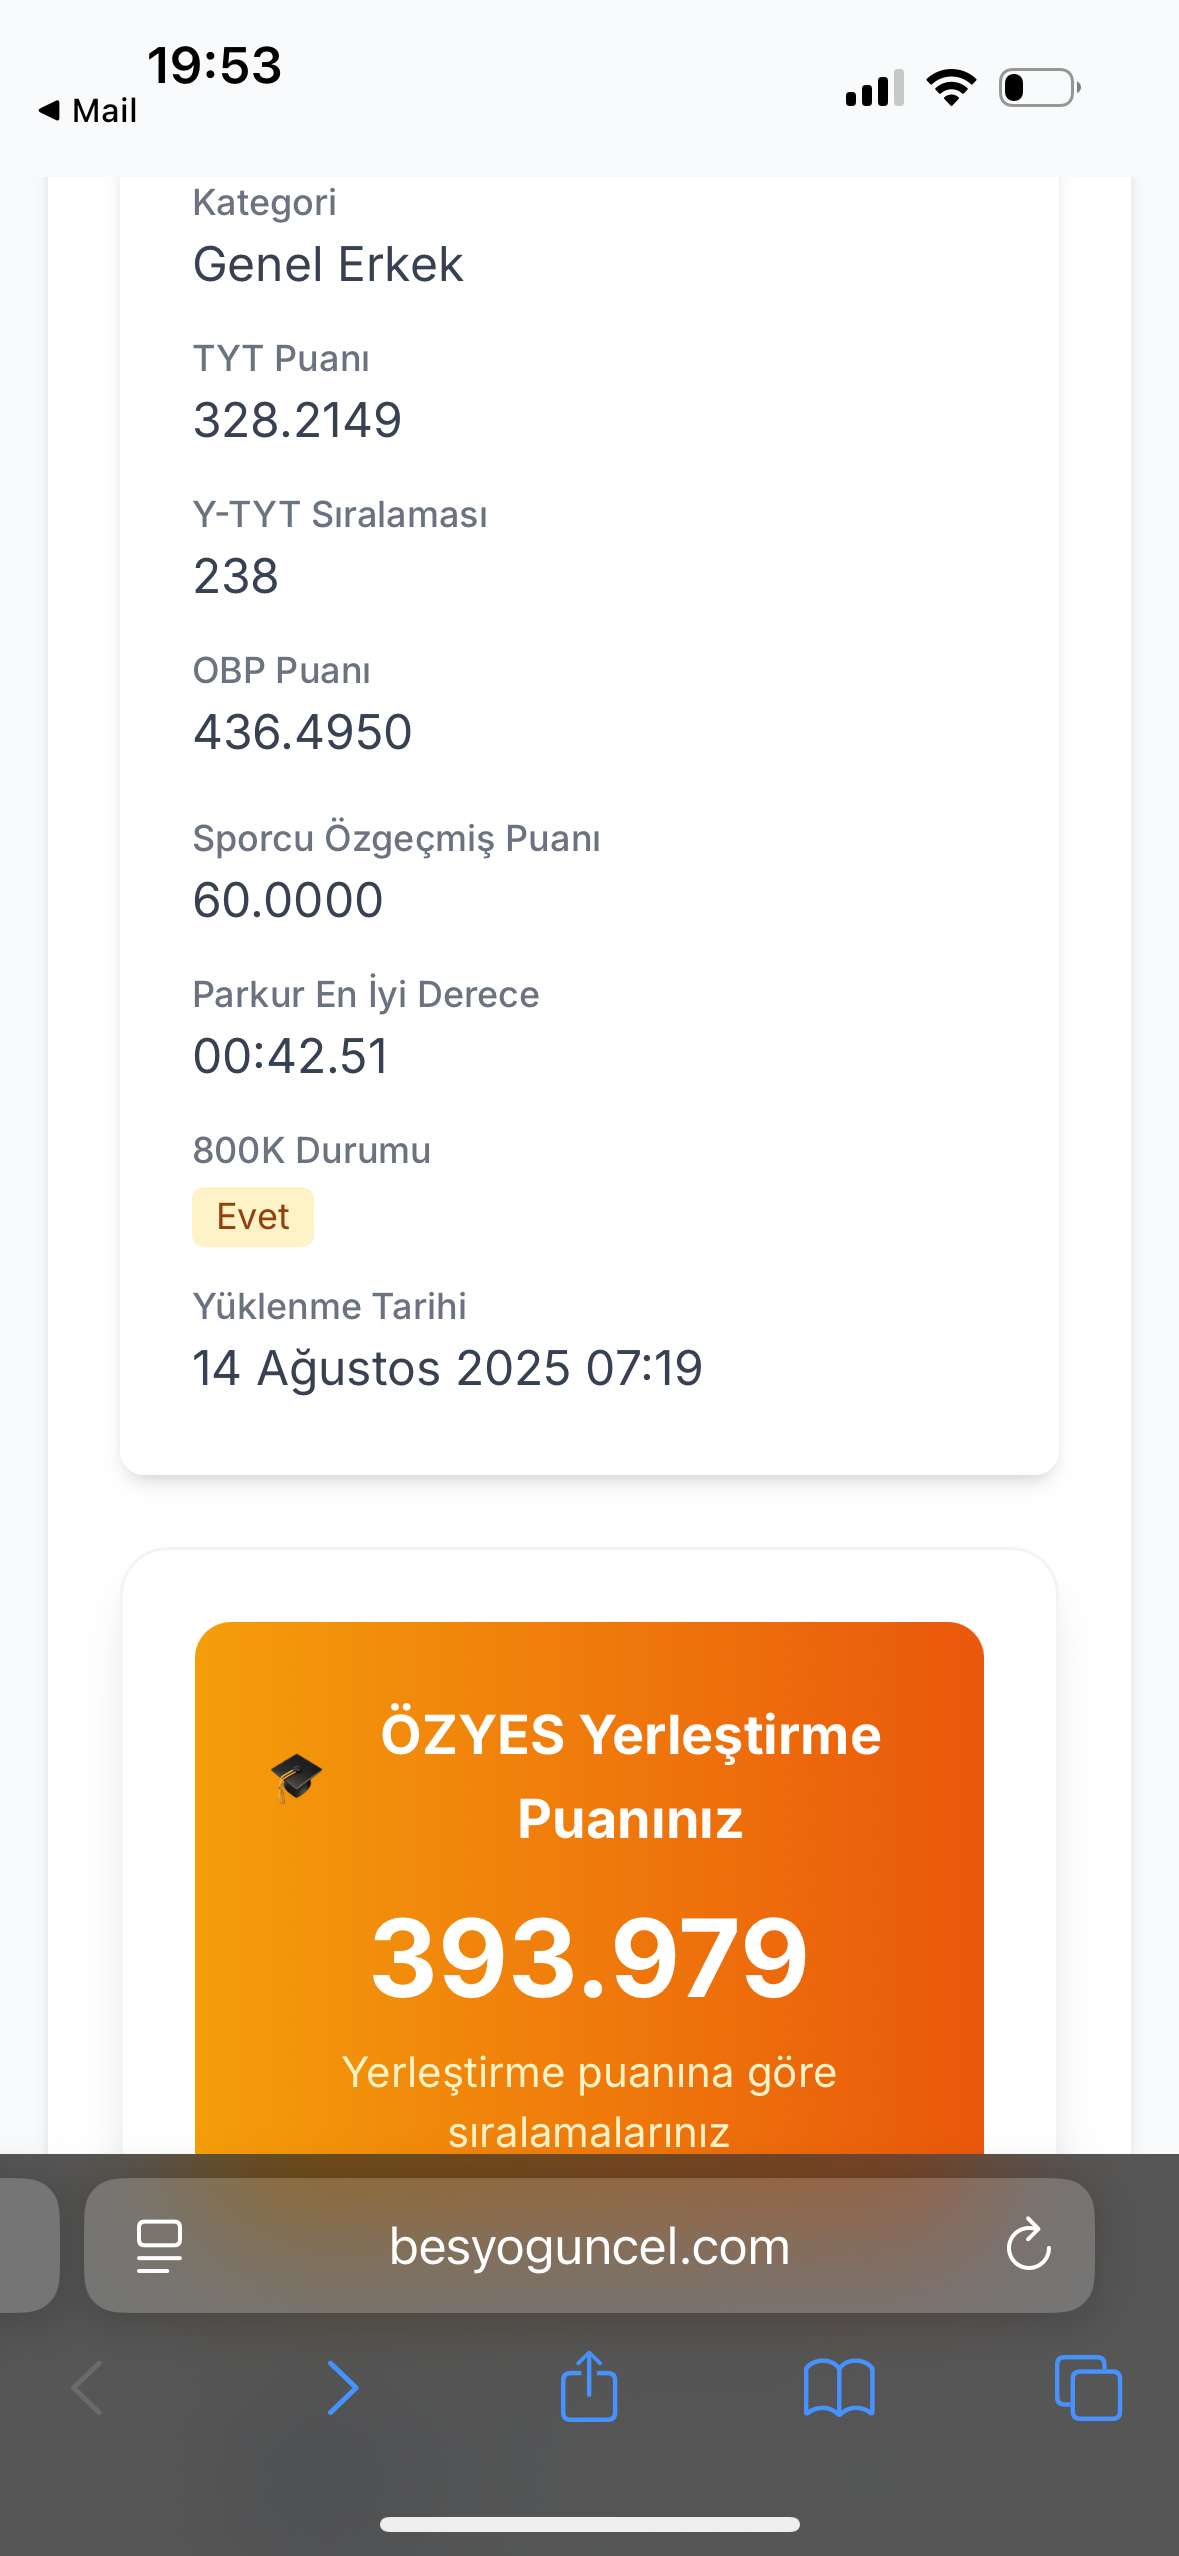Tap the adjacent tab edge beside address bar

click(x=29, y=2245)
